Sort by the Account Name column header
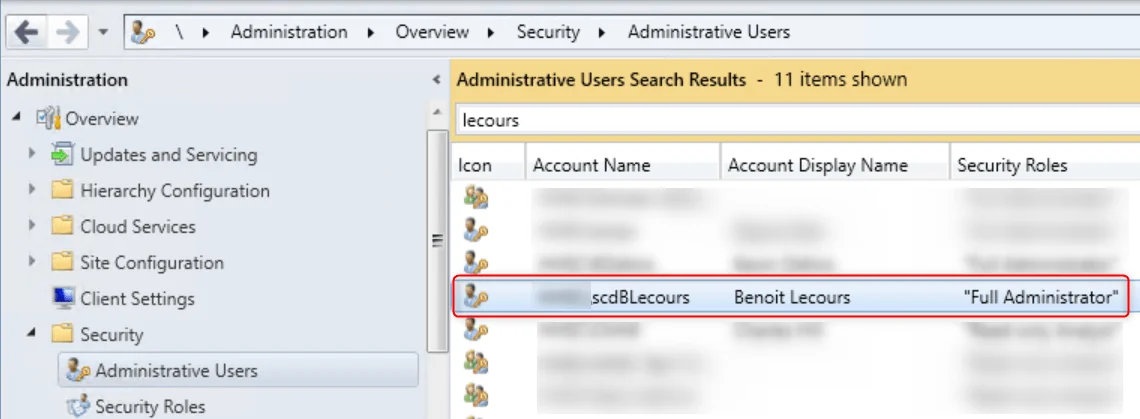 (x=622, y=165)
